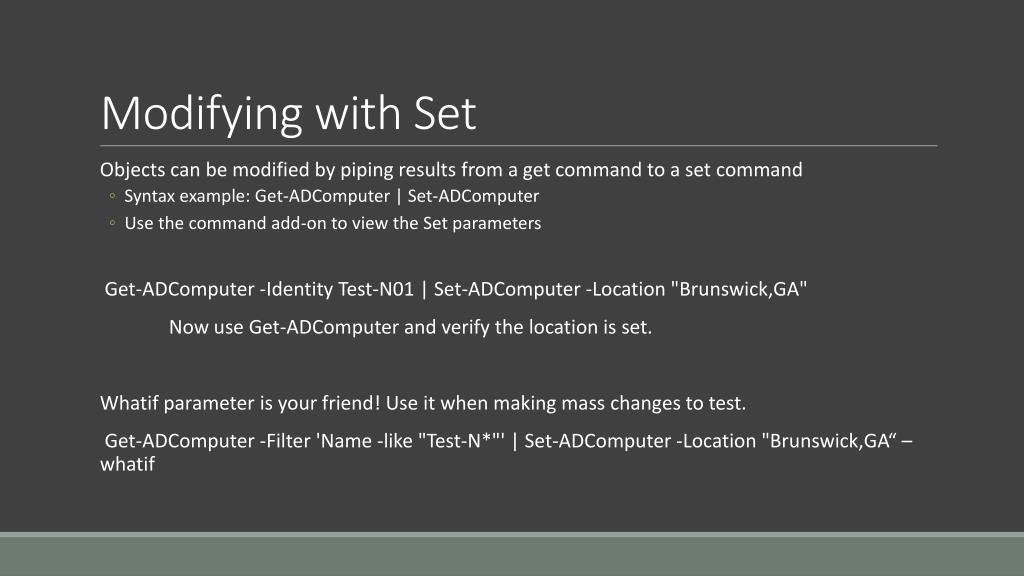Click the "Whatif parameter is your friend!" sentence
Image resolution: width=1024 pixels, height=576 pixels.
[x=240, y=403]
